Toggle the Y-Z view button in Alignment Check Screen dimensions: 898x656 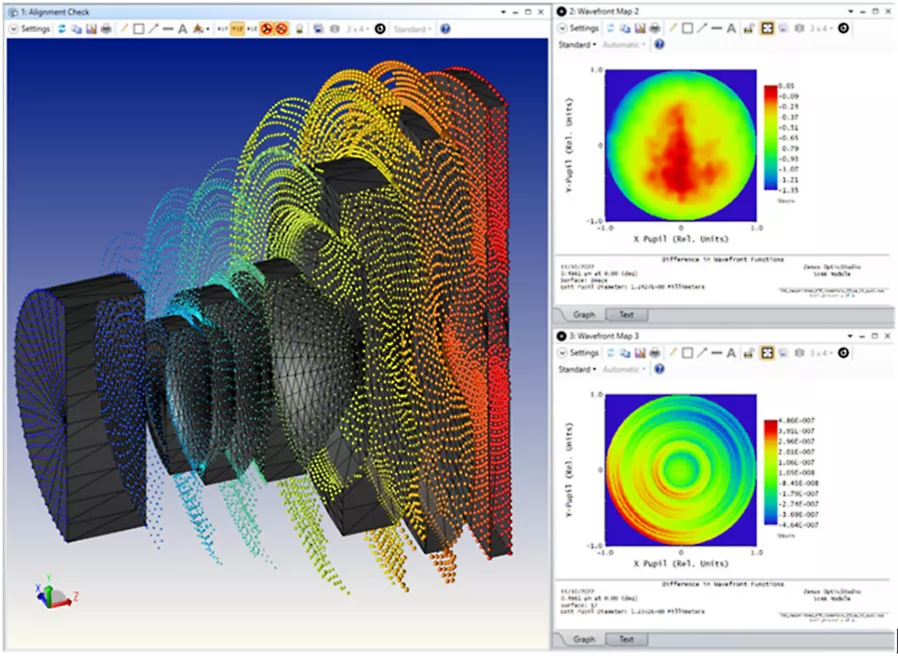pos(237,29)
